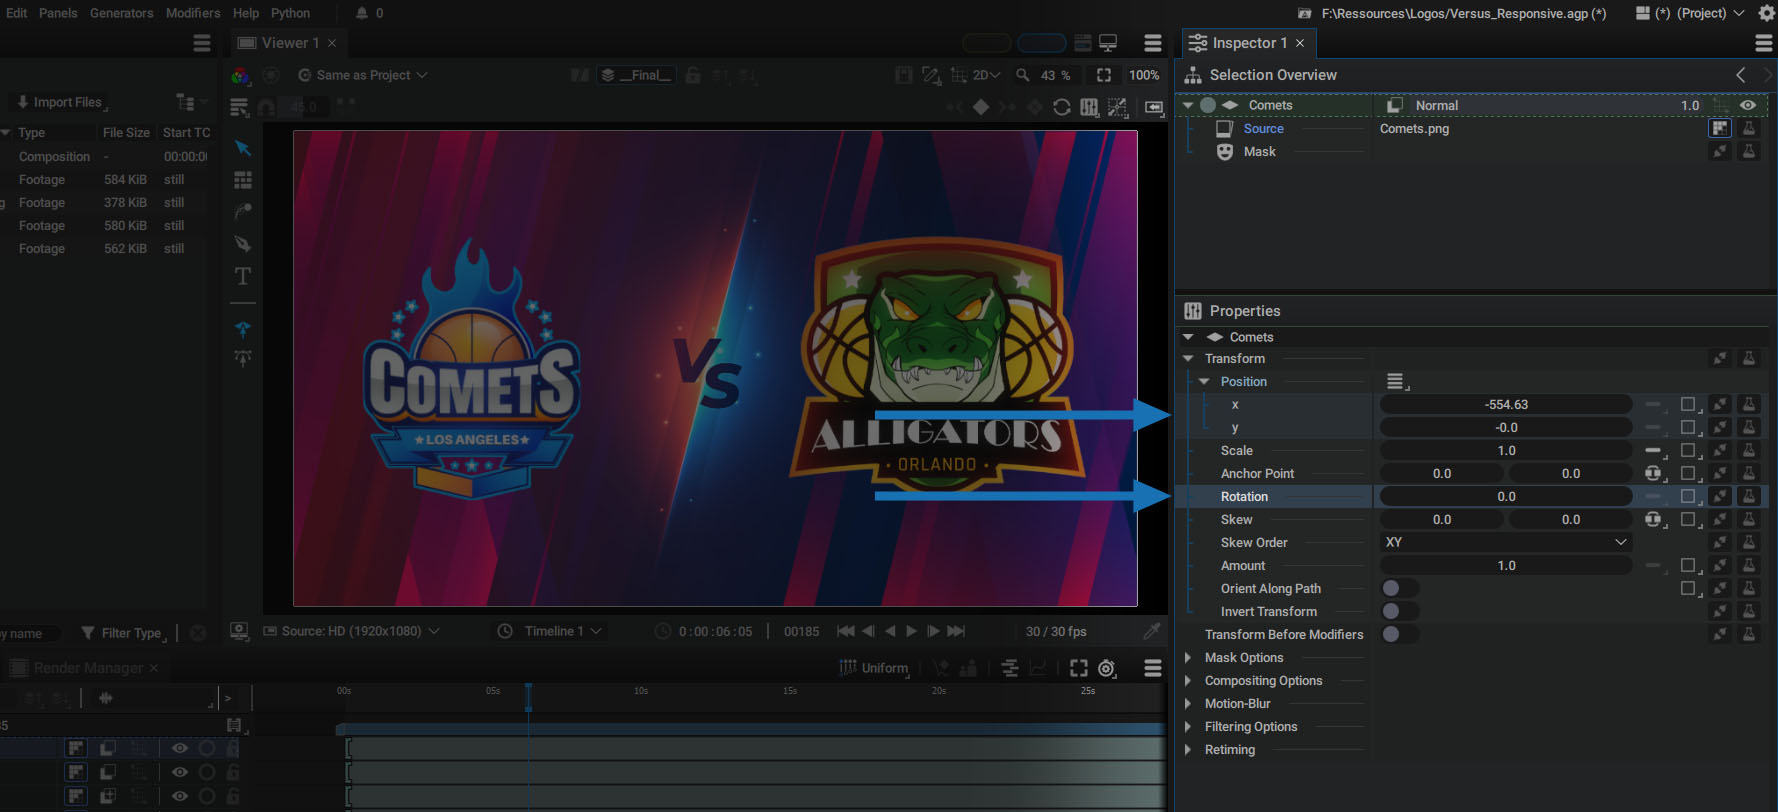
Task: Open the Generators menu
Action: [x=122, y=13]
